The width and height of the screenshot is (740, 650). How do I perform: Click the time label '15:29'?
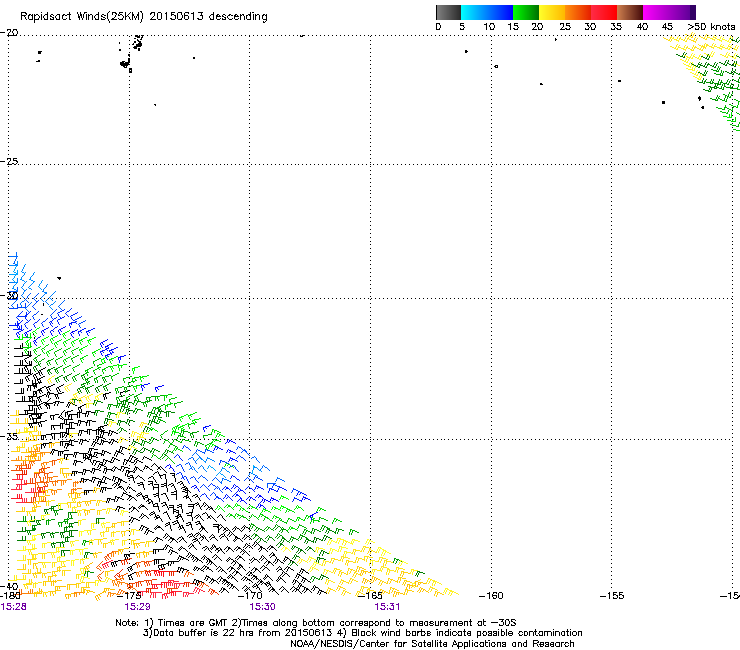click(137, 607)
